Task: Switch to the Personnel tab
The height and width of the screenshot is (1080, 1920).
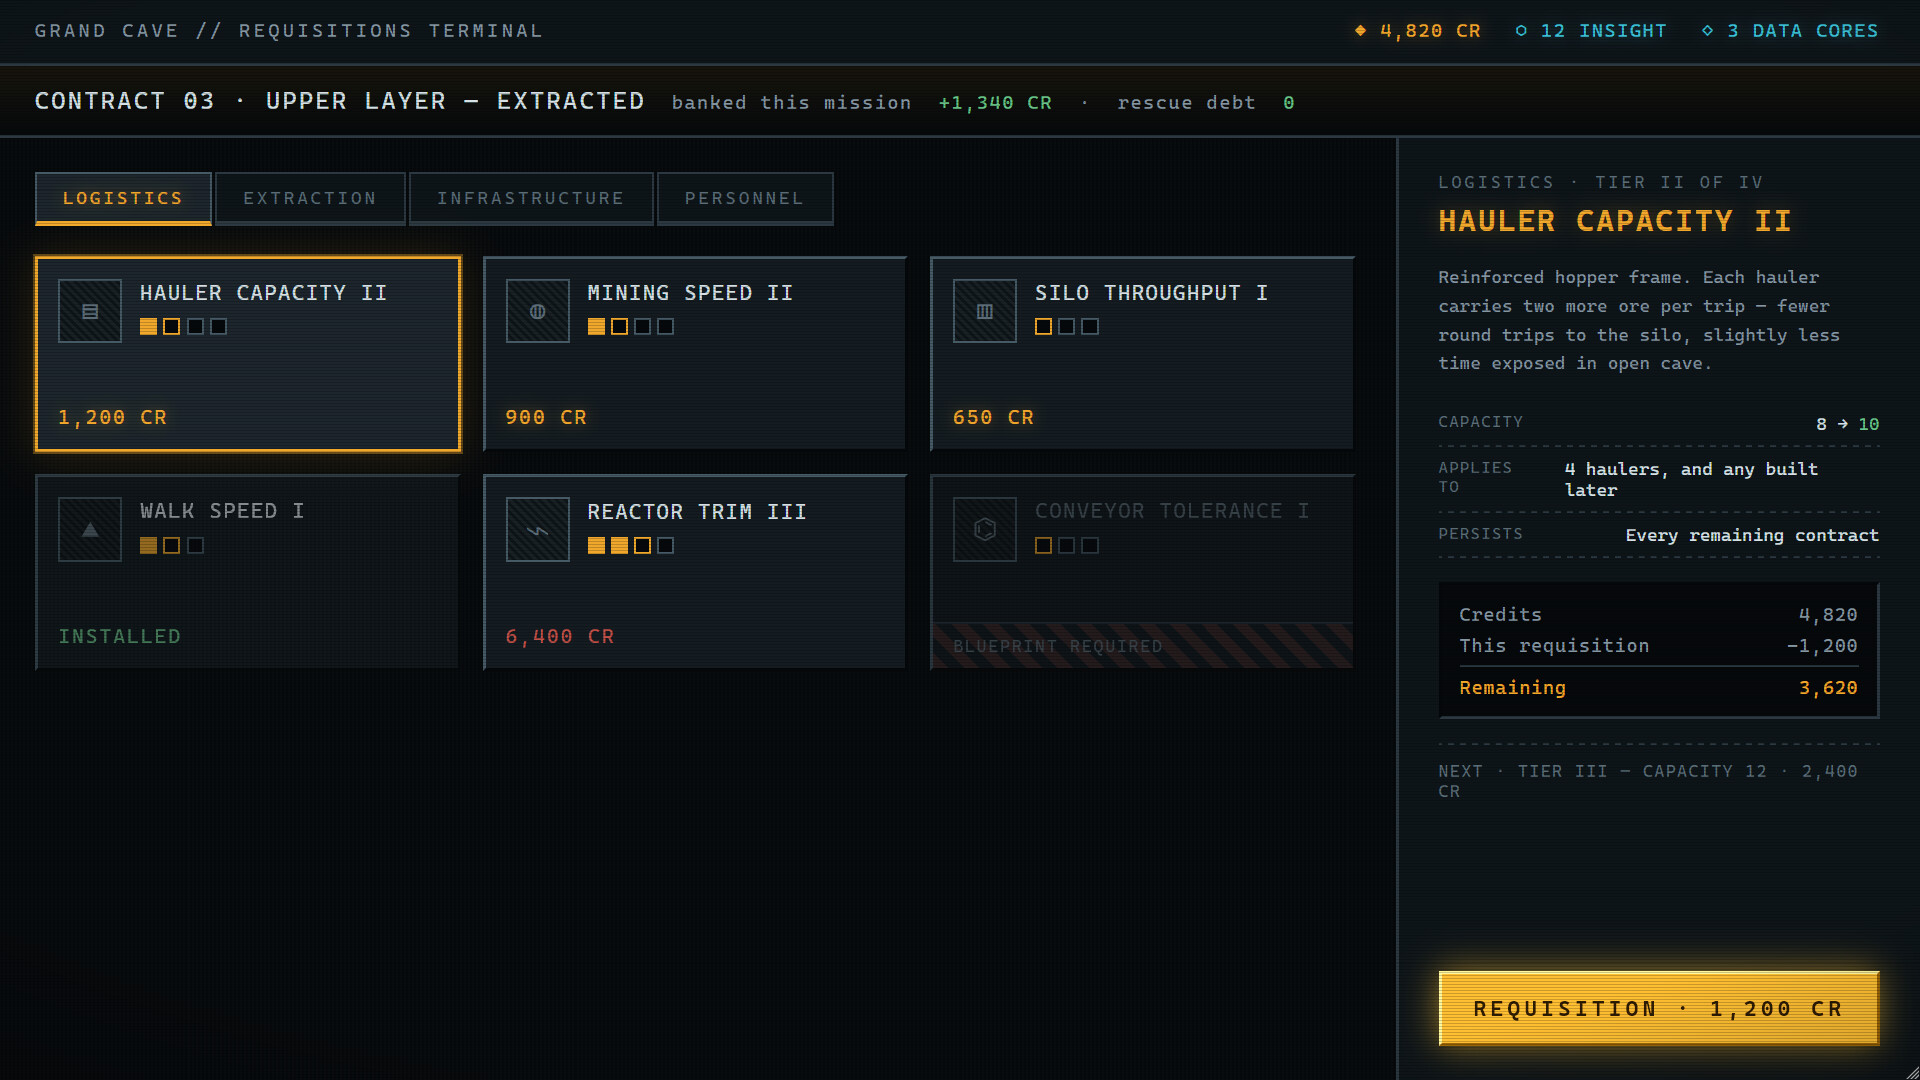Action: pyautogui.click(x=745, y=198)
